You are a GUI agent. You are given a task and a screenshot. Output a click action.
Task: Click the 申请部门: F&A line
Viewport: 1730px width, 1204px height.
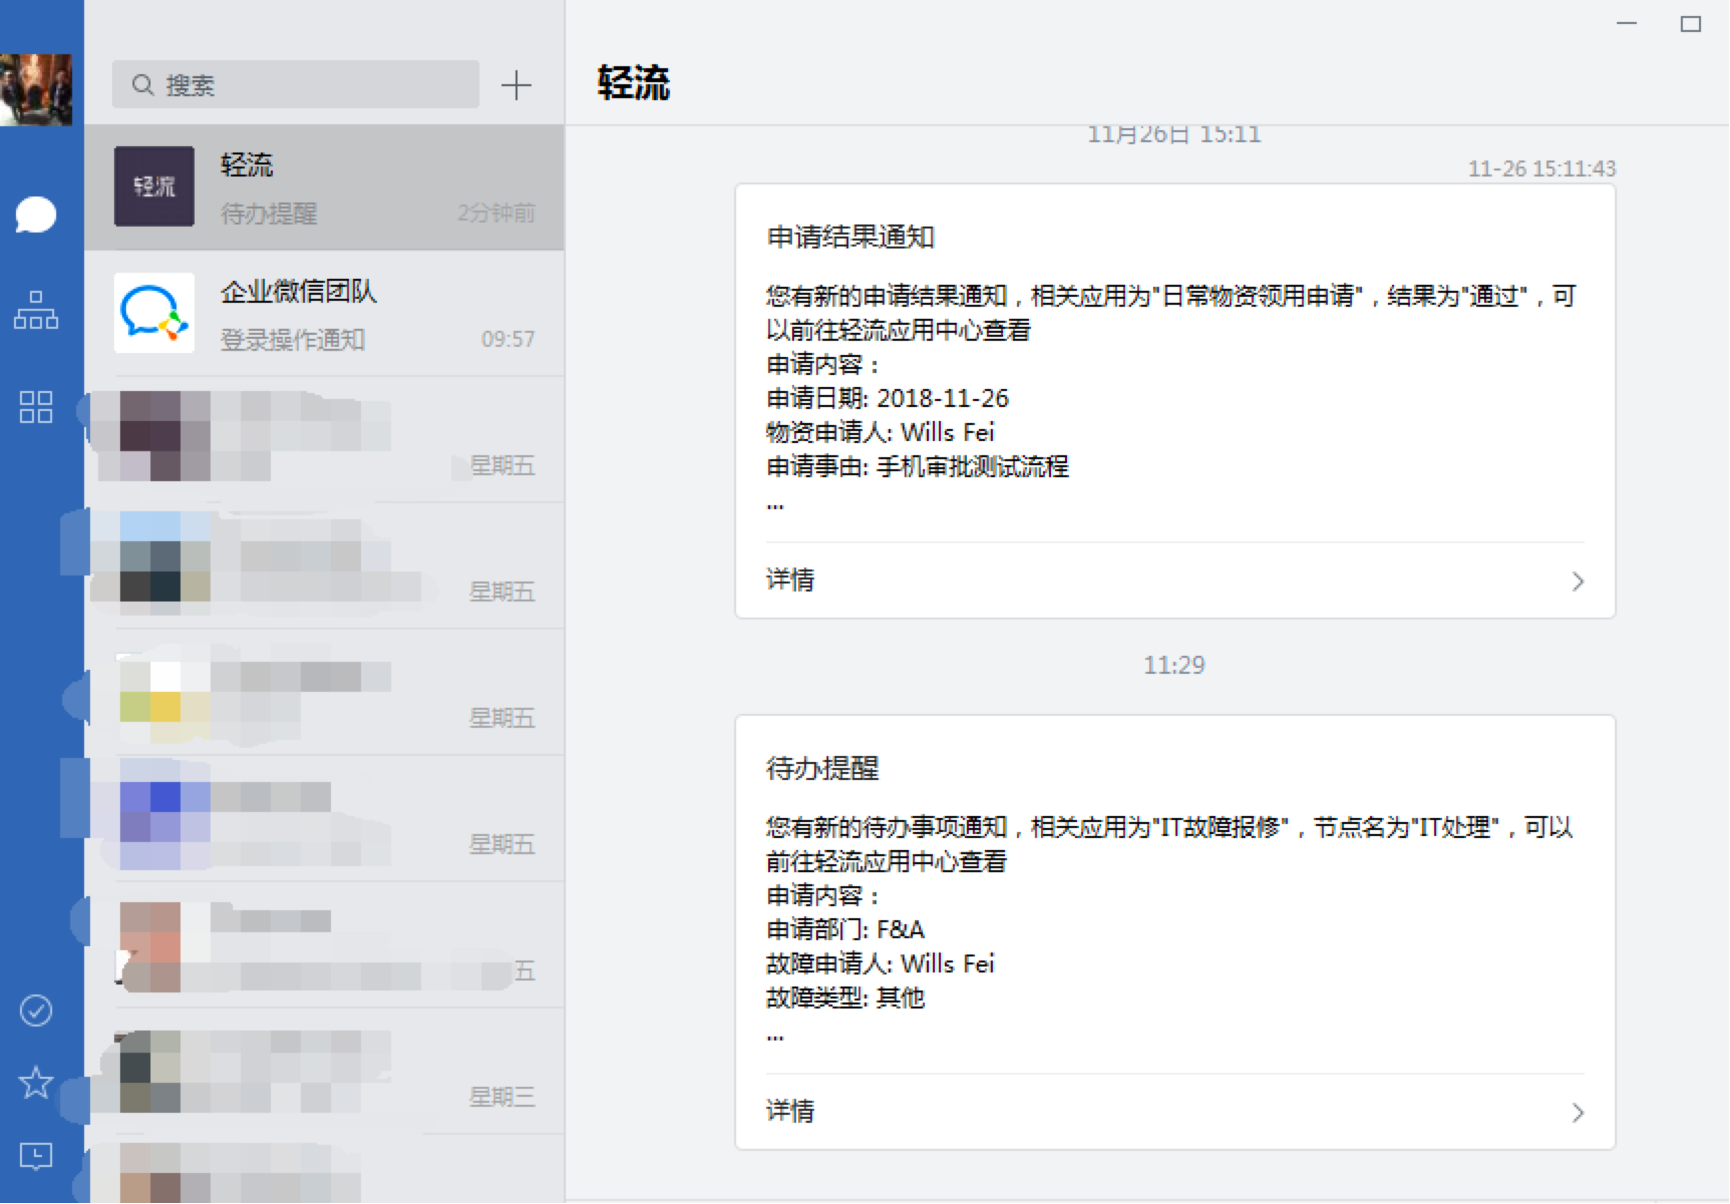click(x=845, y=929)
